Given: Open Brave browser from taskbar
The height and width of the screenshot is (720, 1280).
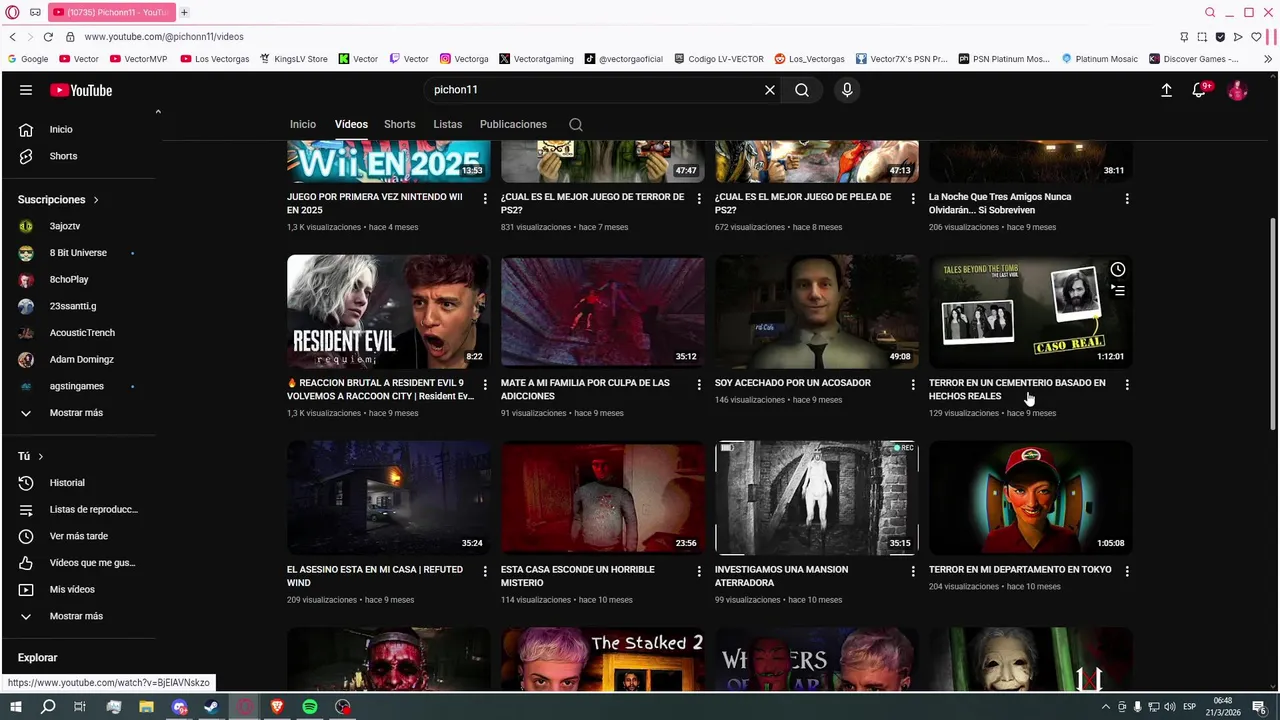Looking at the screenshot, I should pos(277,707).
